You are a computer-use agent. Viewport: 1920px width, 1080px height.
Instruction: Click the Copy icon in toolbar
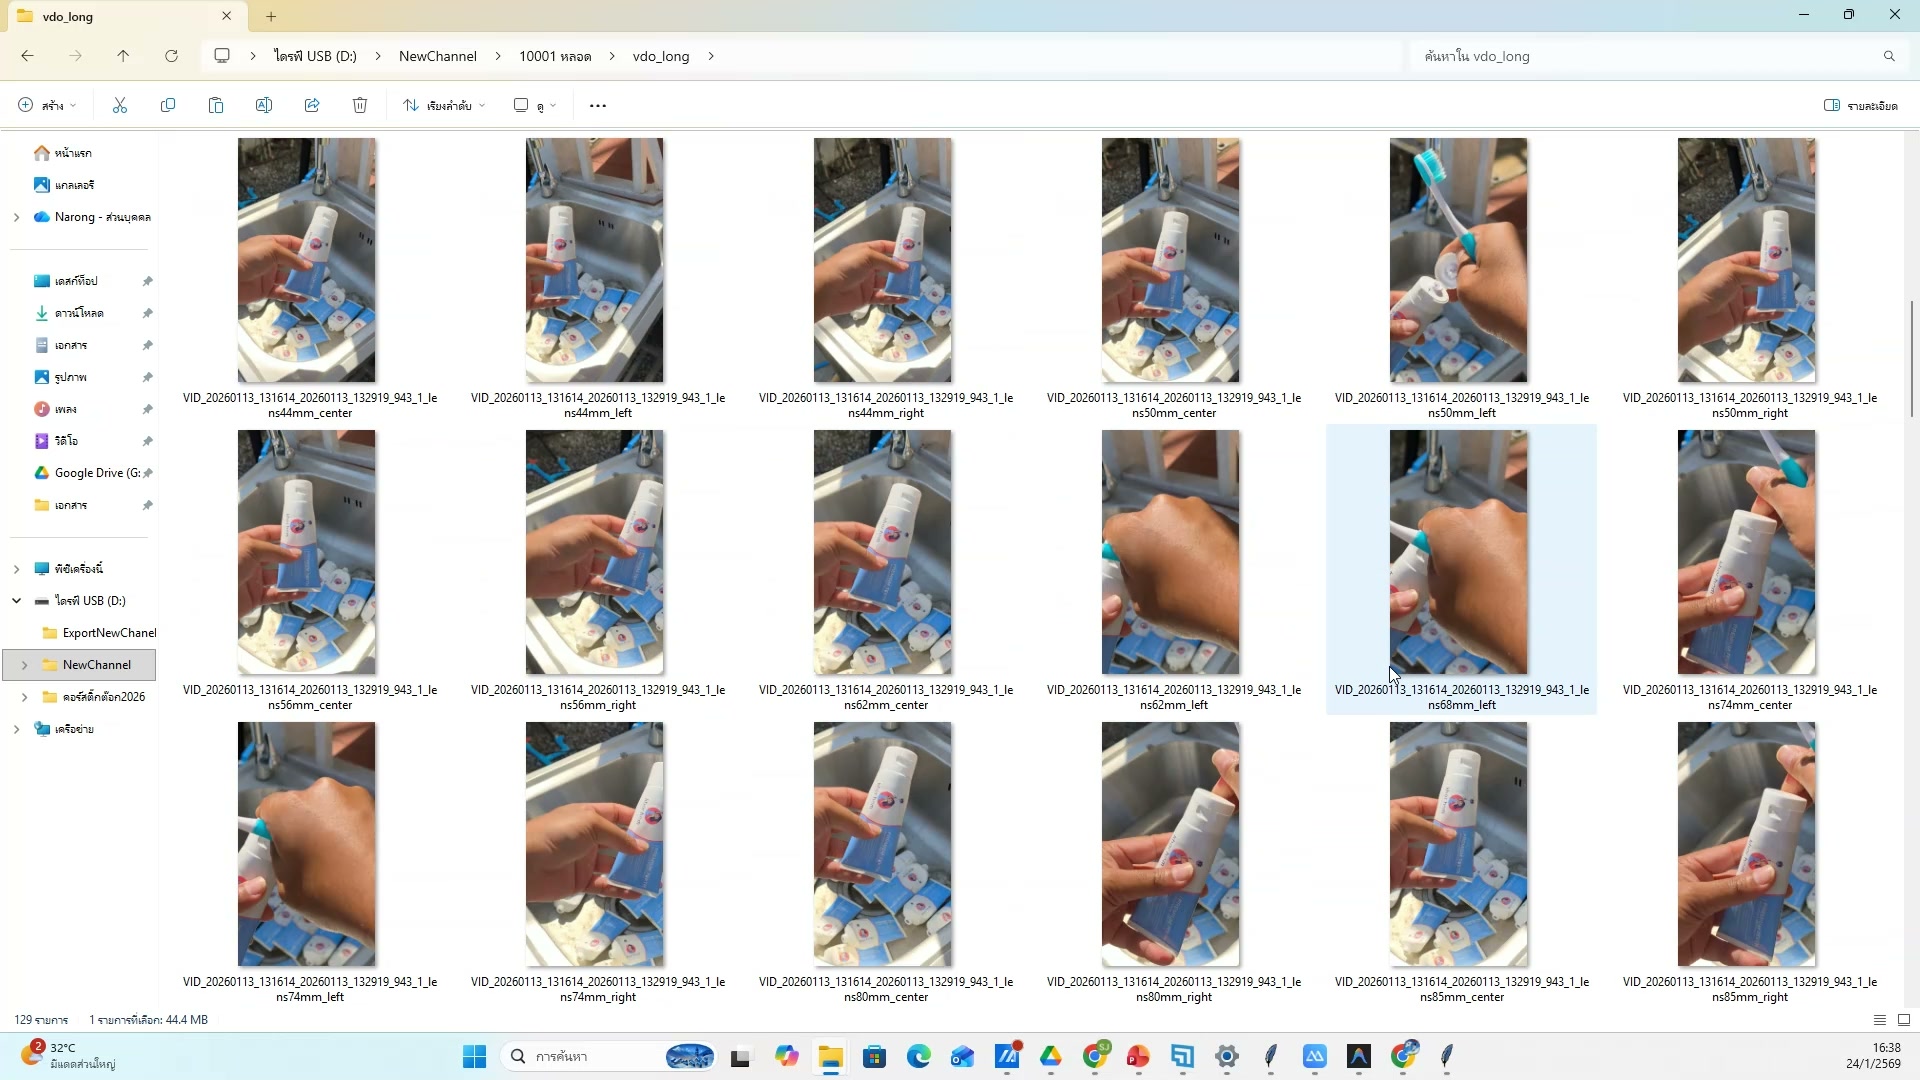[168, 105]
